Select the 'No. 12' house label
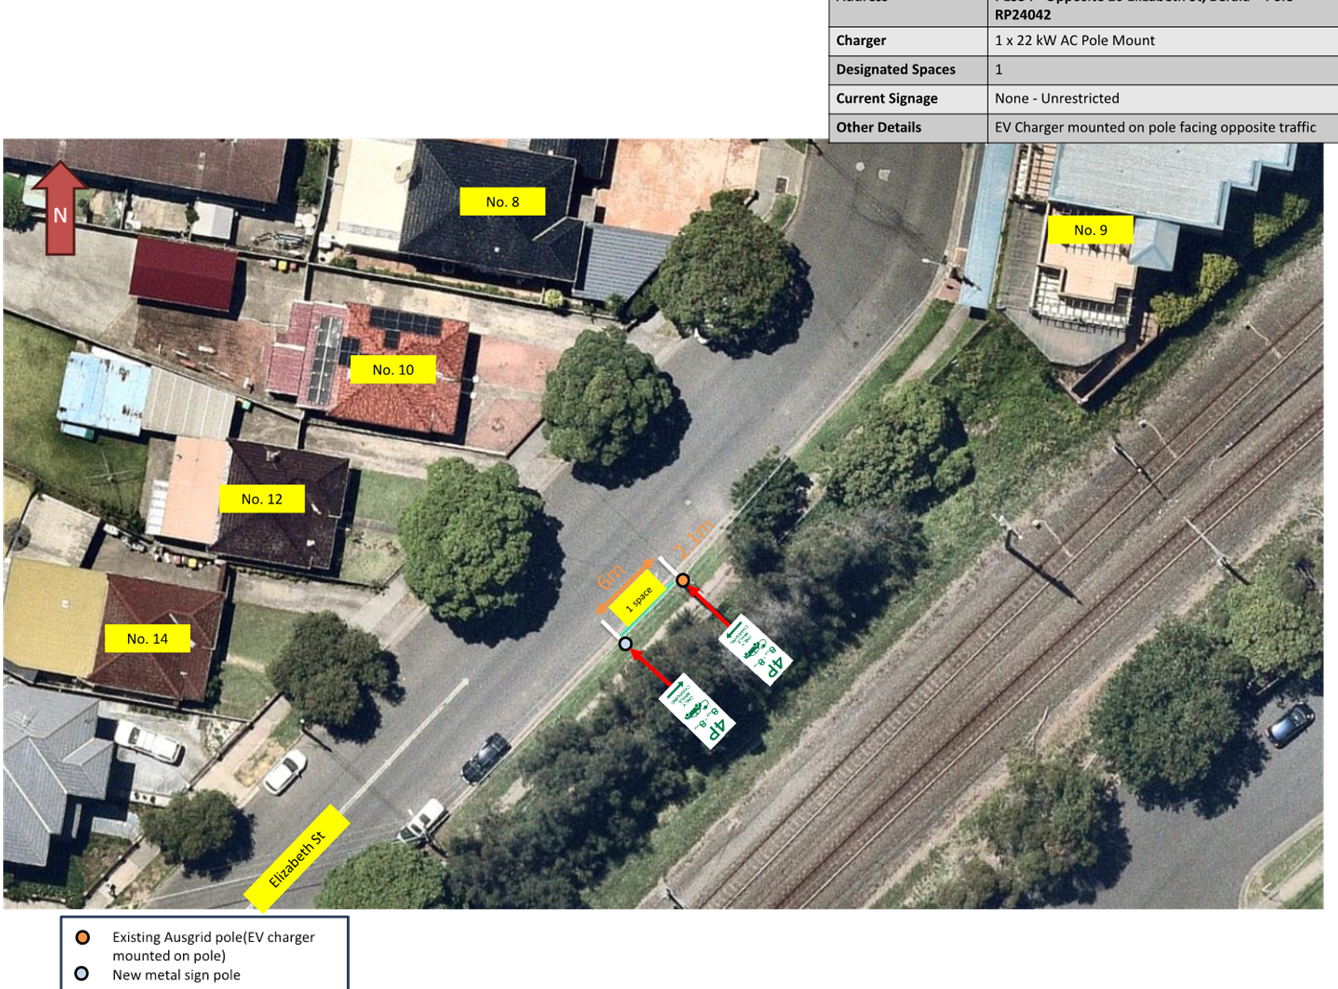1338x989 pixels. tap(262, 499)
